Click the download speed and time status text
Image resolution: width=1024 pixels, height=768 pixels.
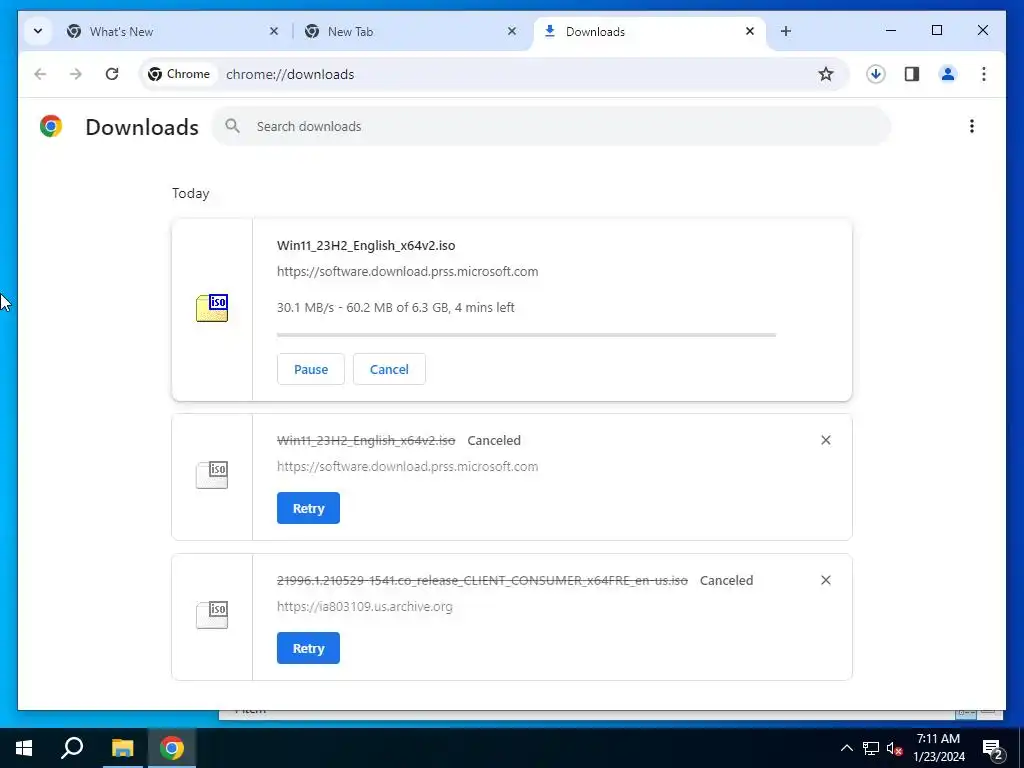click(x=396, y=308)
